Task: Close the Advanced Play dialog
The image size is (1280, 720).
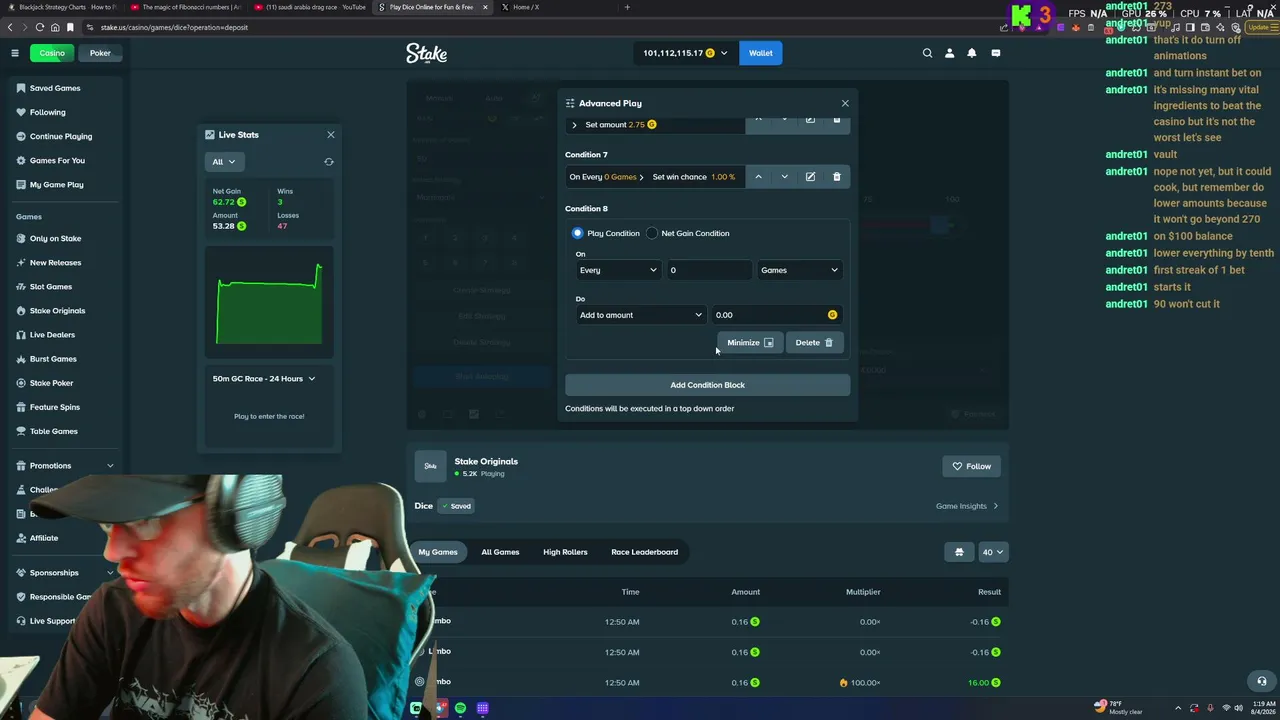Action: coord(845,103)
